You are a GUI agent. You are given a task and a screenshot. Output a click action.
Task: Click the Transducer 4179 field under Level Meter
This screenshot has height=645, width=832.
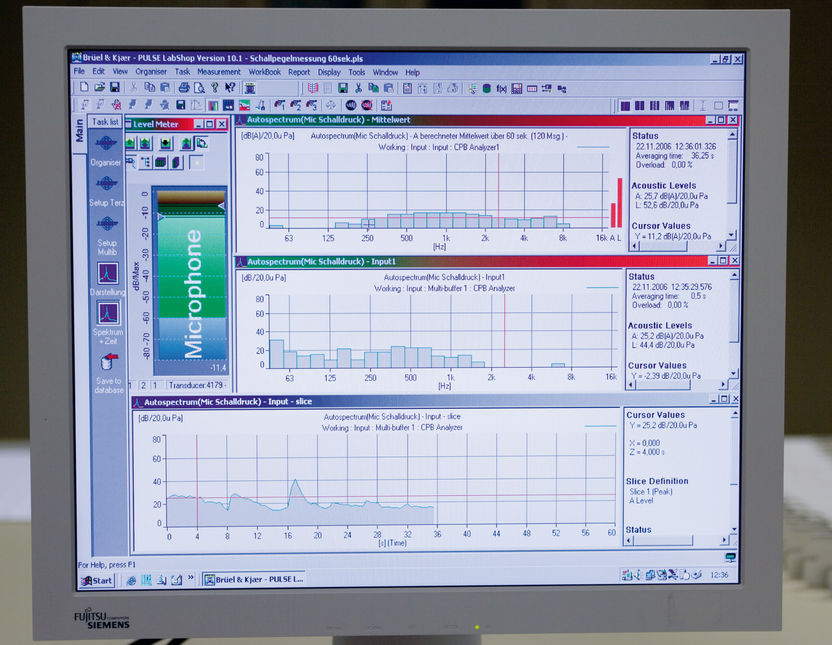click(x=196, y=385)
